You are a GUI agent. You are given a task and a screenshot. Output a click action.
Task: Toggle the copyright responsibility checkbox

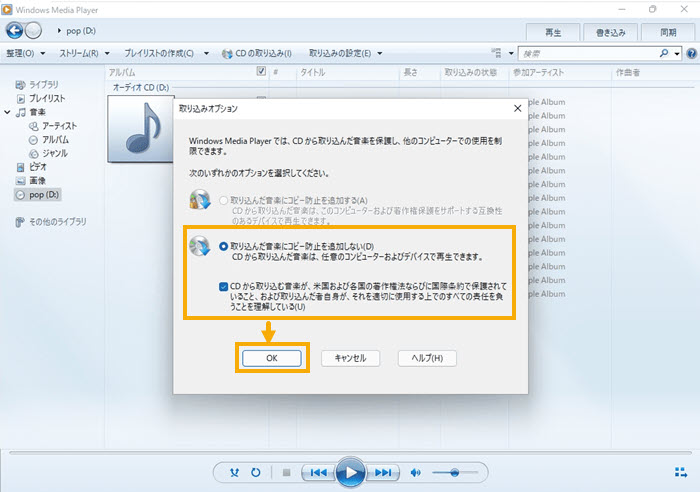tap(224, 286)
